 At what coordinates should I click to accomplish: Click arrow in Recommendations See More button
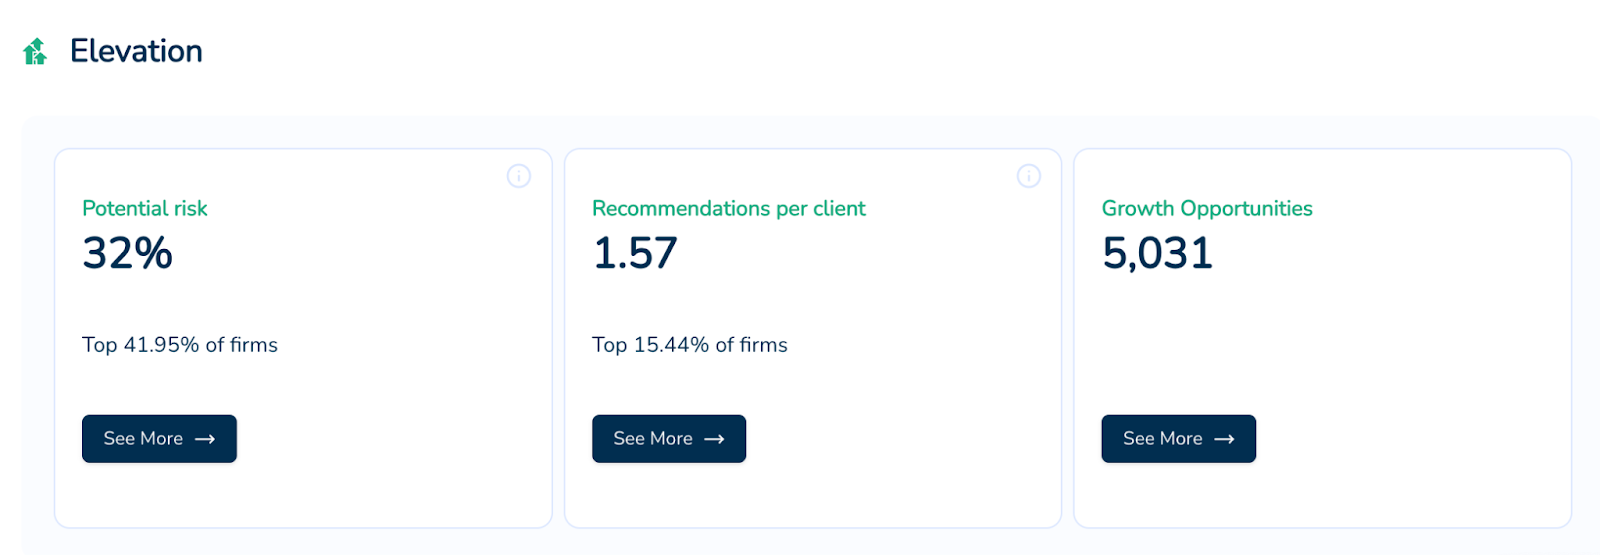pos(714,439)
